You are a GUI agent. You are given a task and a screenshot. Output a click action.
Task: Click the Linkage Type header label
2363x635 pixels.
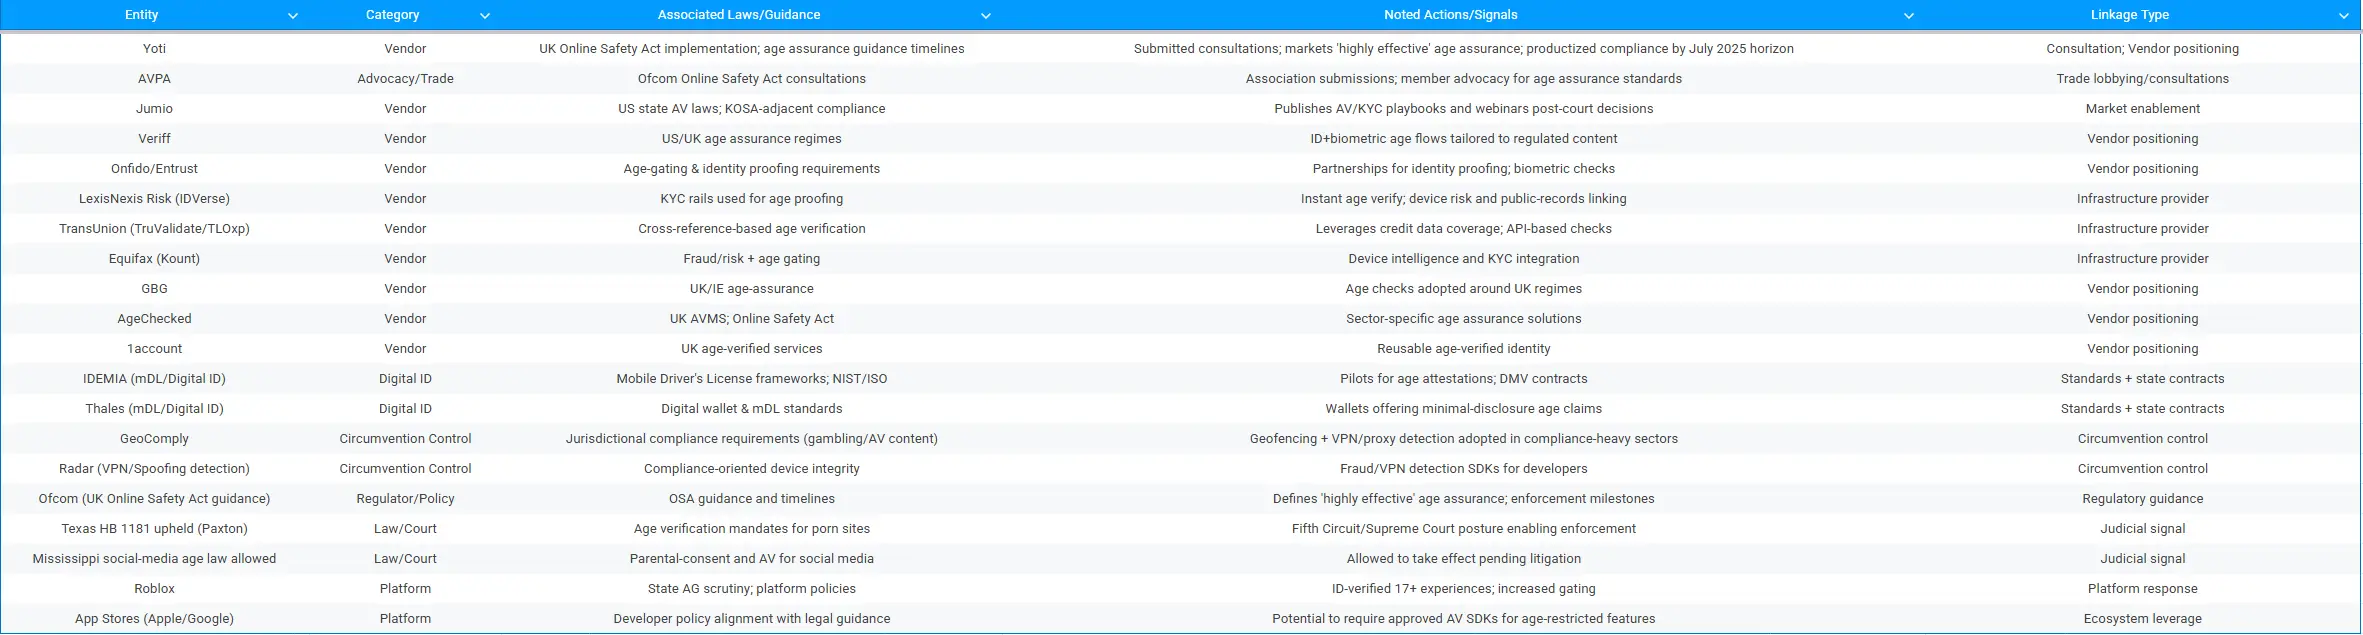[x=2129, y=15]
